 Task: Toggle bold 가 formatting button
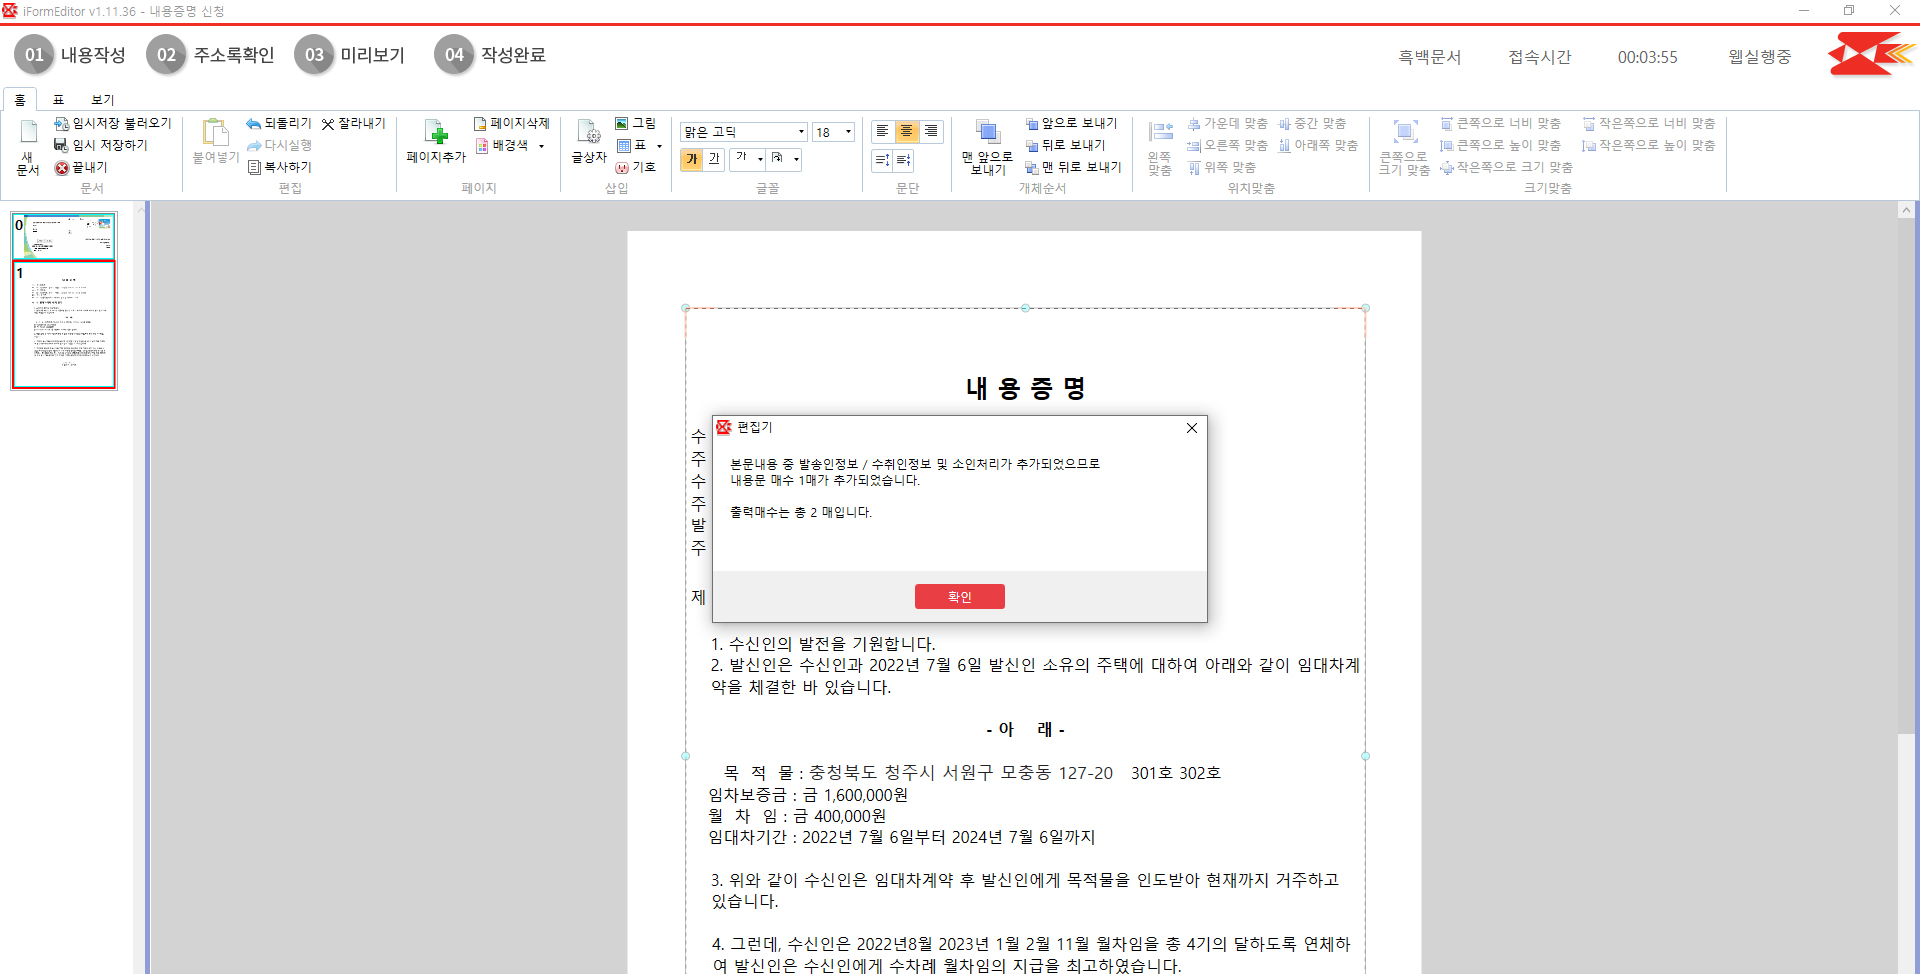pos(691,159)
